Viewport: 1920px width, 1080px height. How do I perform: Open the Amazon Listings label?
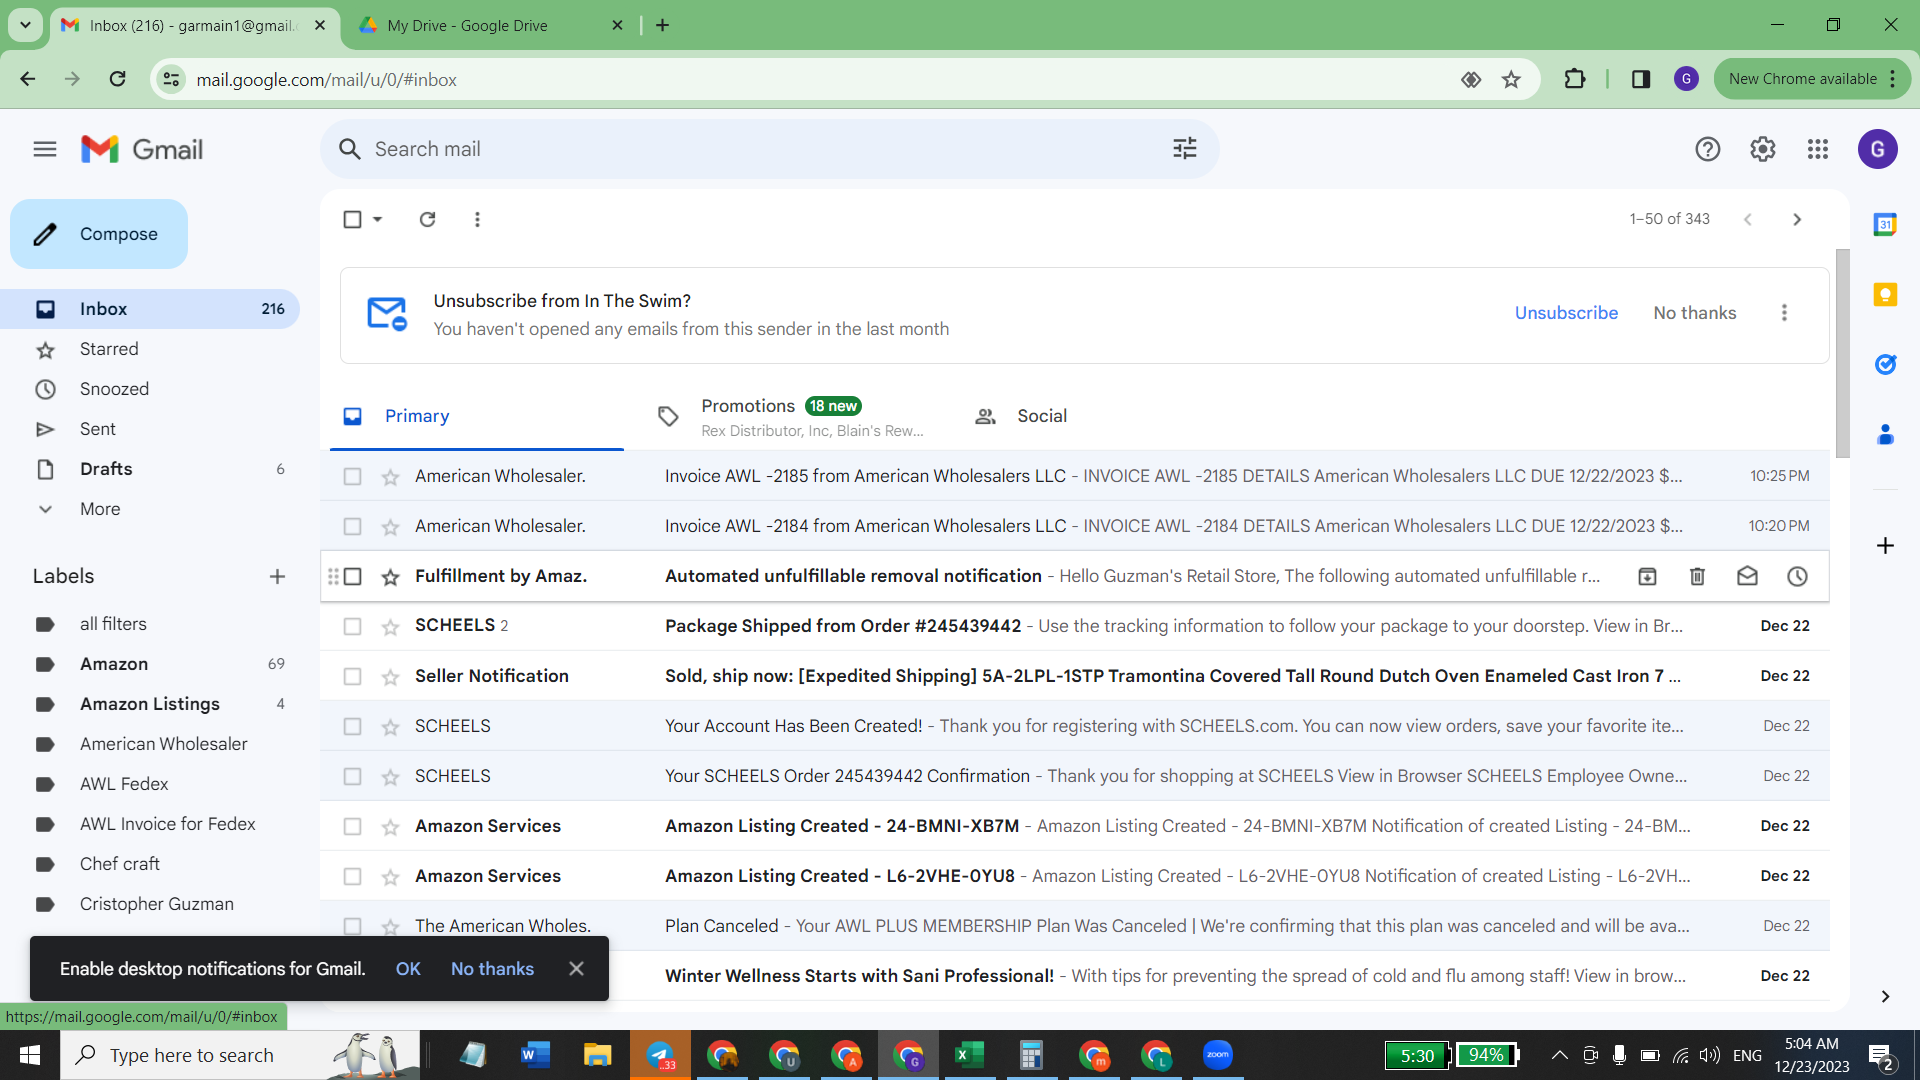(x=150, y=704)
